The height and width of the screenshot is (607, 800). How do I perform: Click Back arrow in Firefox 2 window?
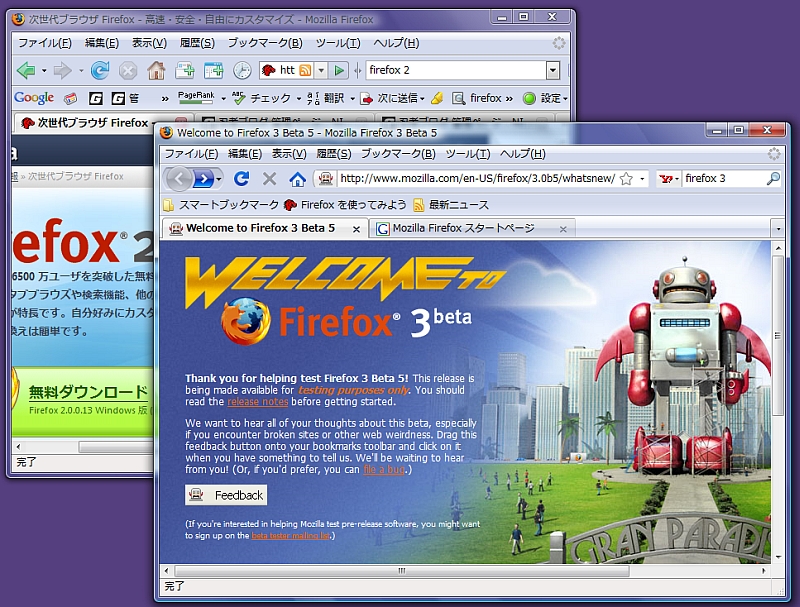point(26,70)
